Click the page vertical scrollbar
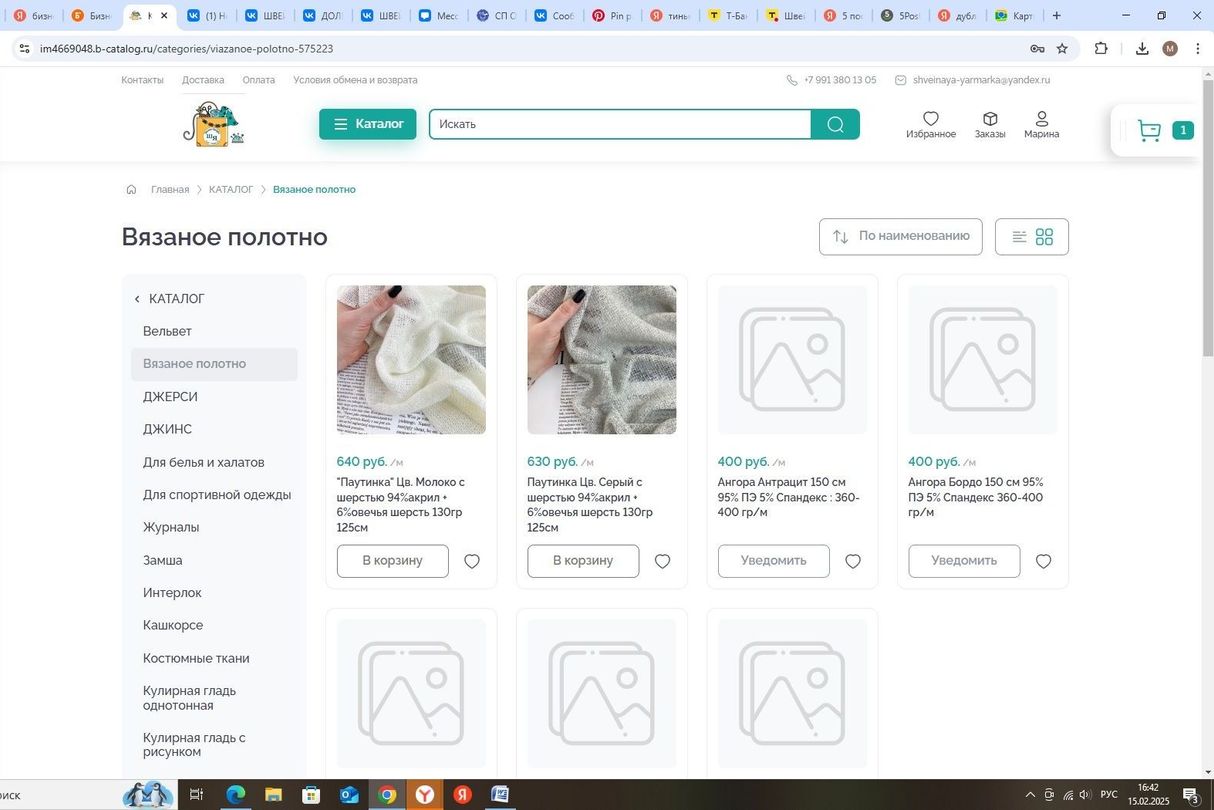1214x810 pixels. [x=1207, y=220]
